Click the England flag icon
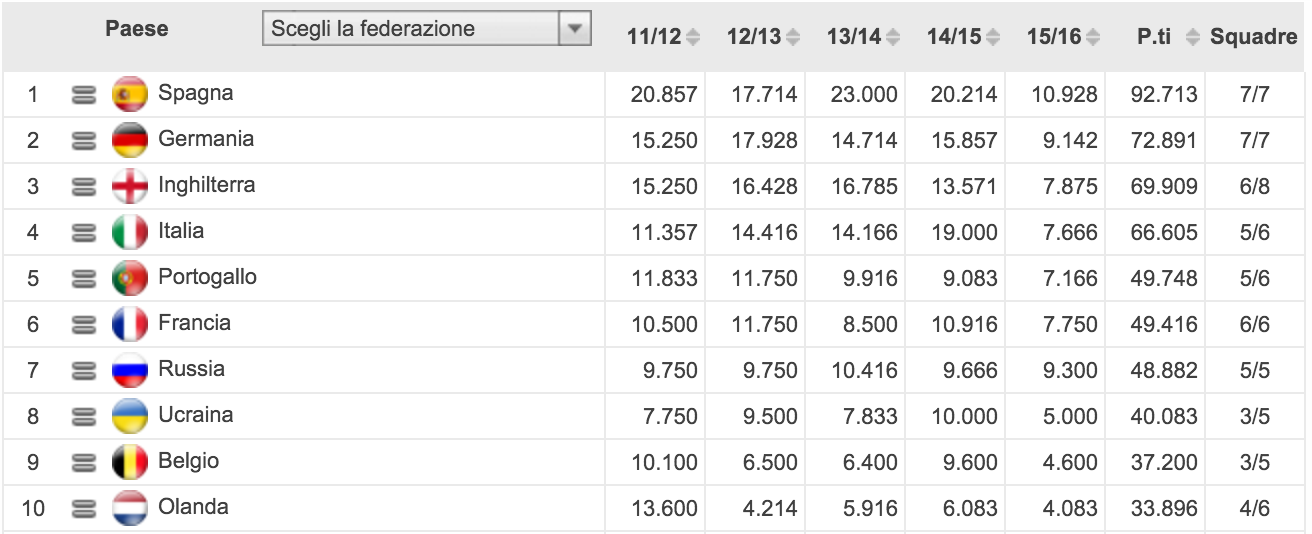1312x534 pixels. [130, 186]
